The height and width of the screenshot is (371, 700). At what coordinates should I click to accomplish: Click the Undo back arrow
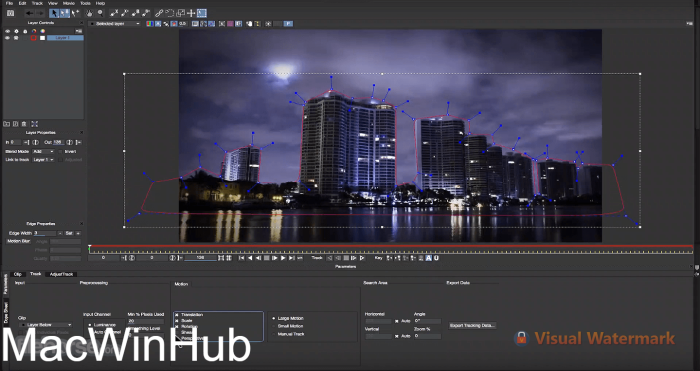pyautogui.click(x=29, y=13)
